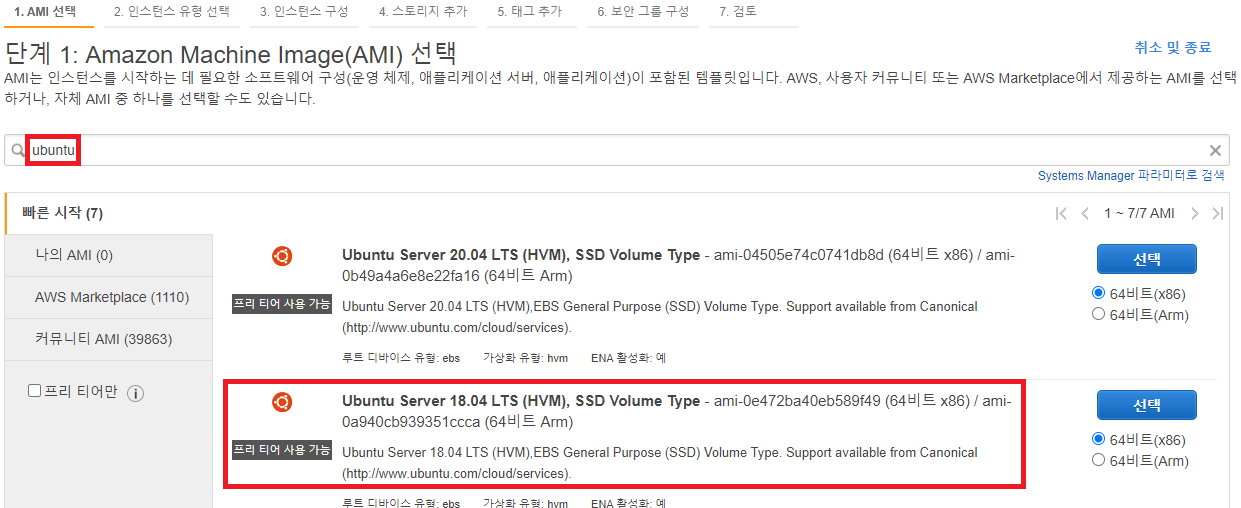Clear the ubuntu search text

click(x=1215, y=151)
